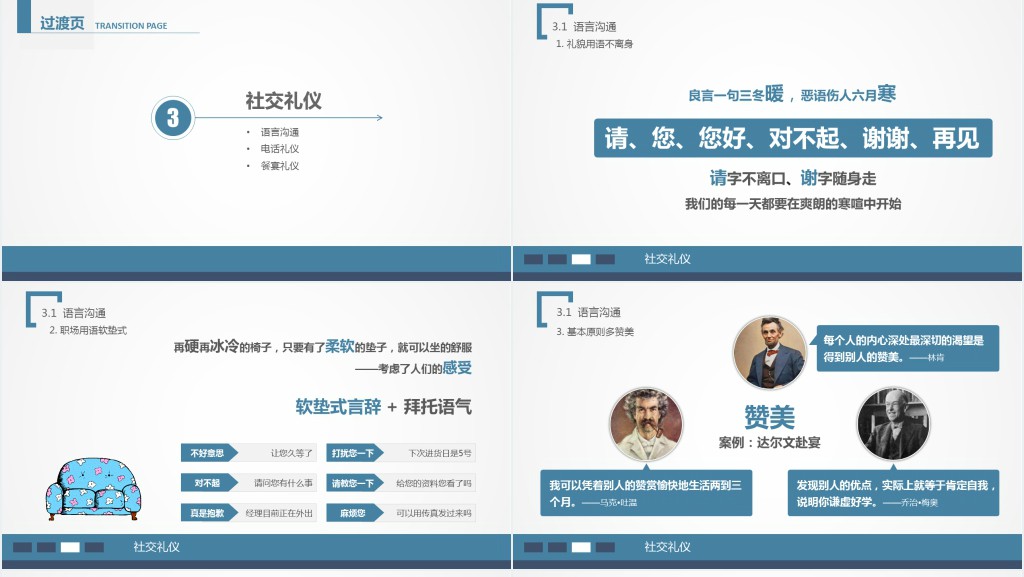Click the 经理目前正在外出 phrase
The height and width of the screenshot is (577, 1024).
[279, 513]
